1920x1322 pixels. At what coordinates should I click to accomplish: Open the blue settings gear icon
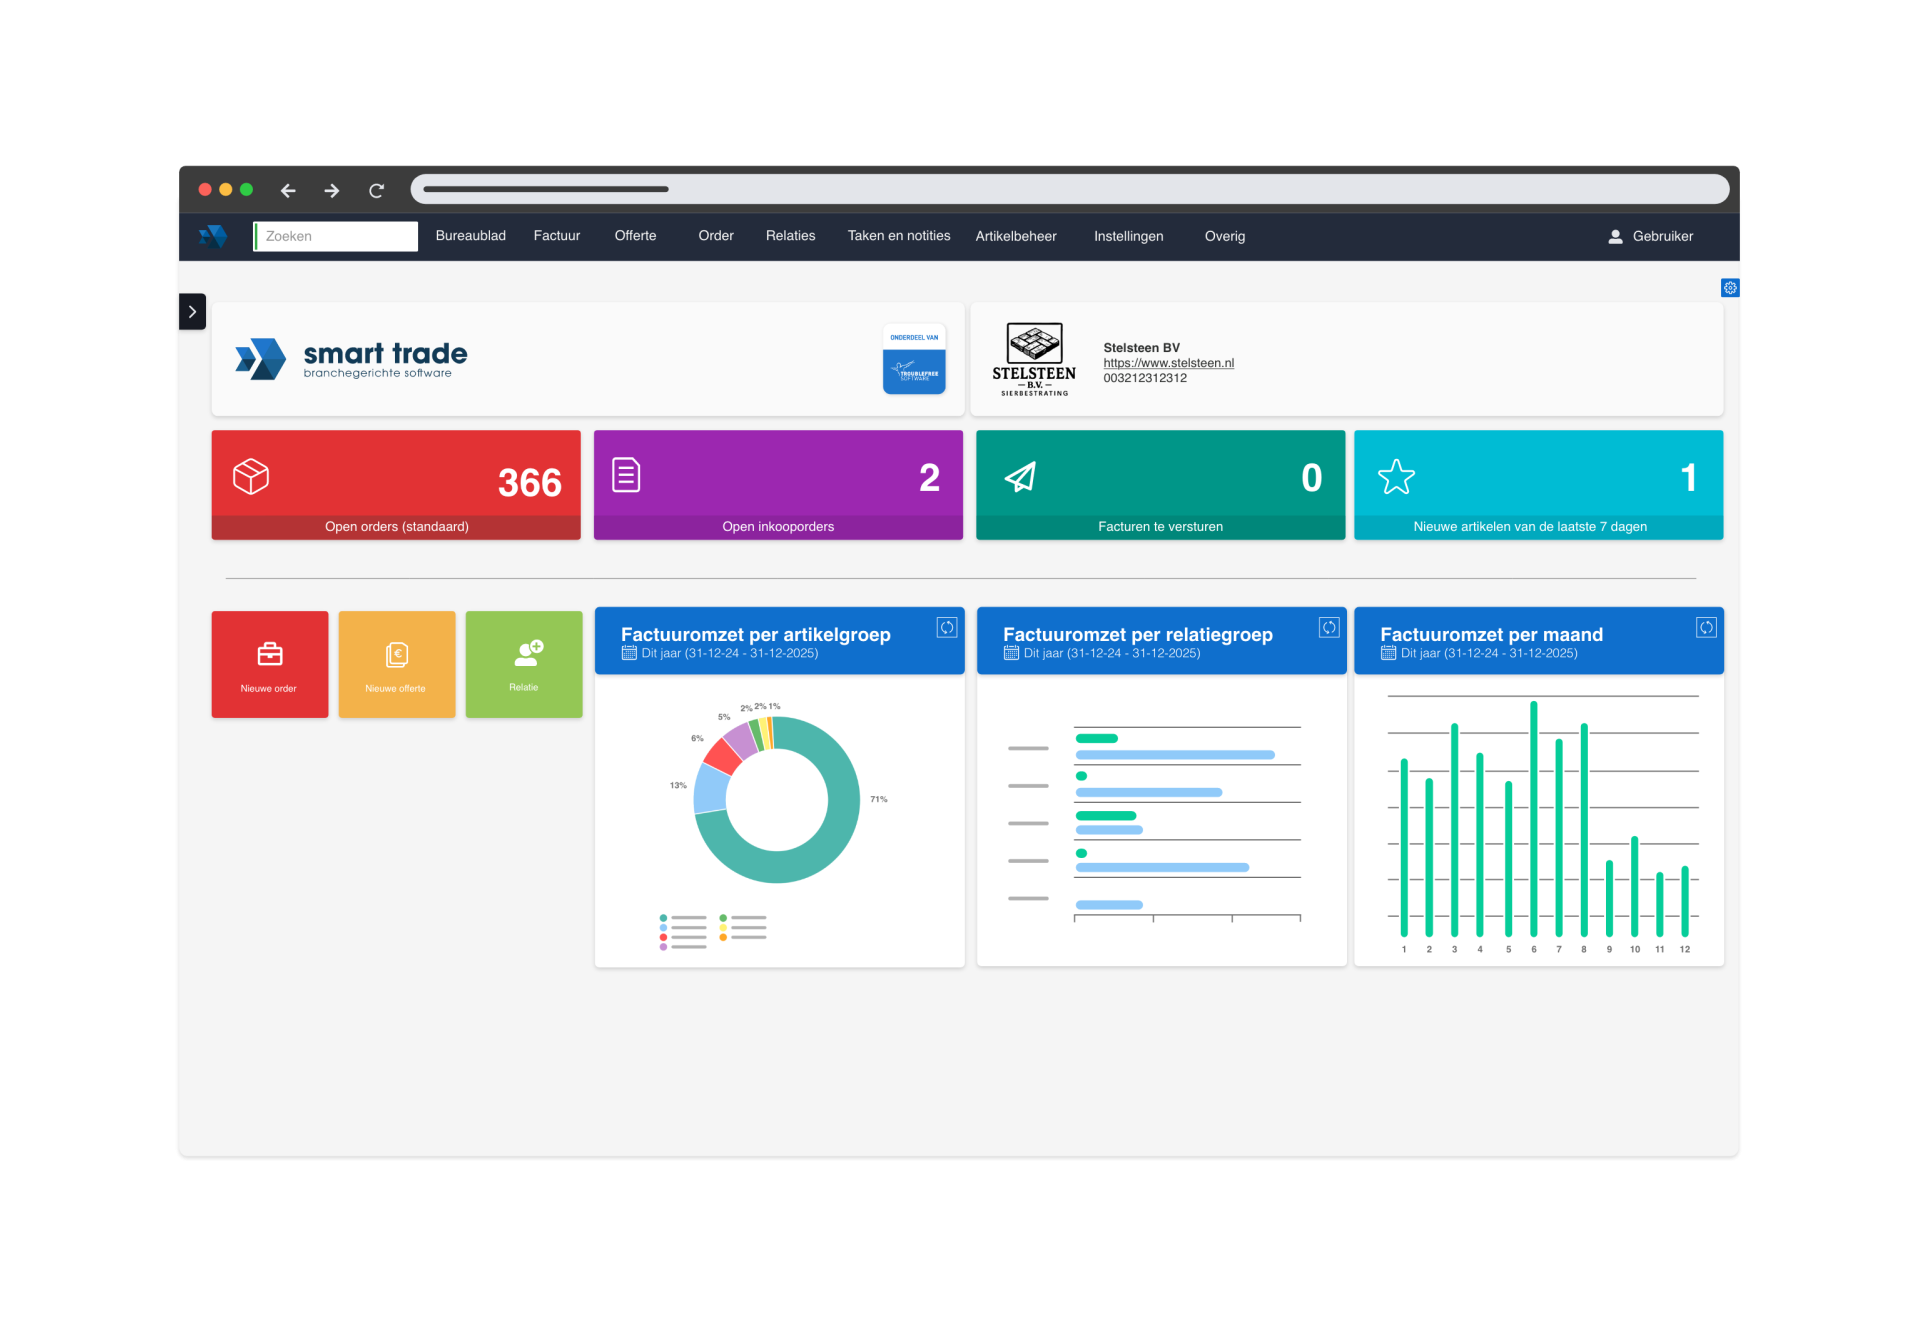1729,288
